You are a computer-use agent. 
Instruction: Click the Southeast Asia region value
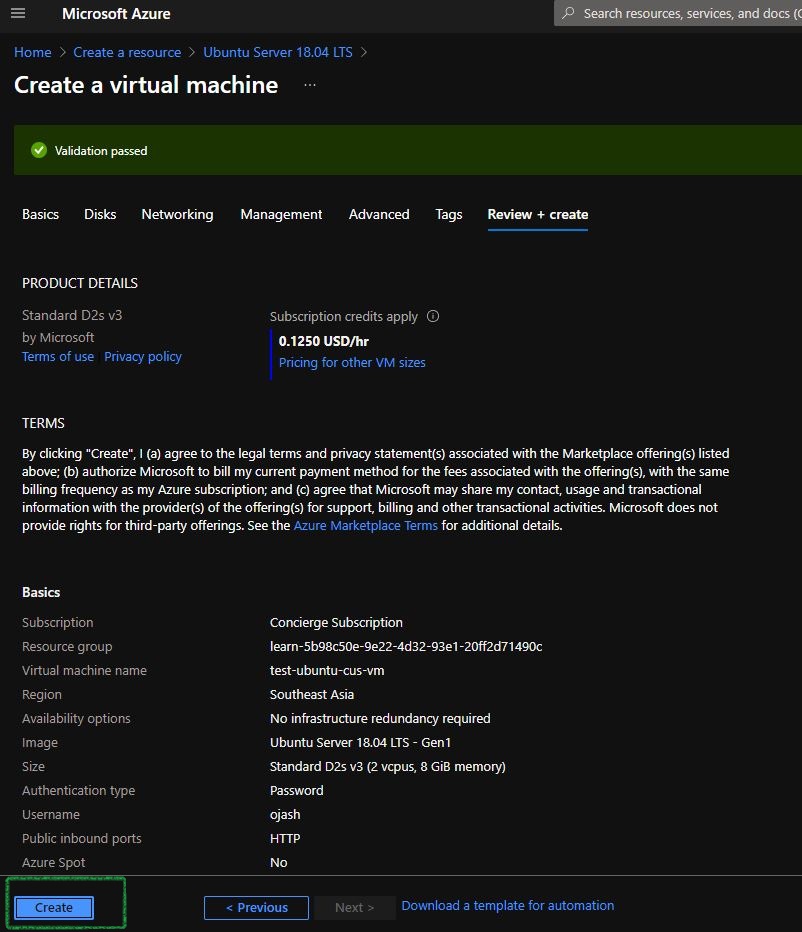pyautogui.click(x=312, y=694)
